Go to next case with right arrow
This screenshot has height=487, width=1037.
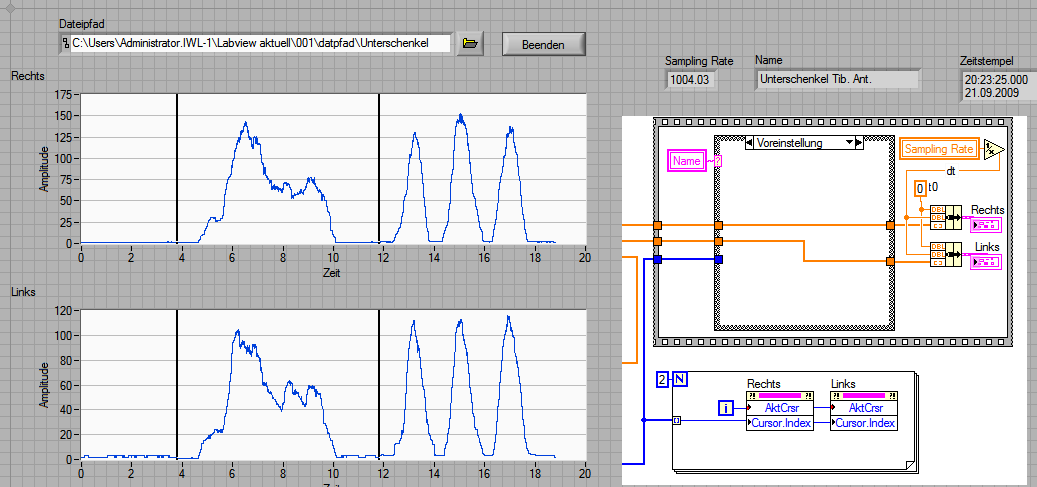(x=858, y=143)
